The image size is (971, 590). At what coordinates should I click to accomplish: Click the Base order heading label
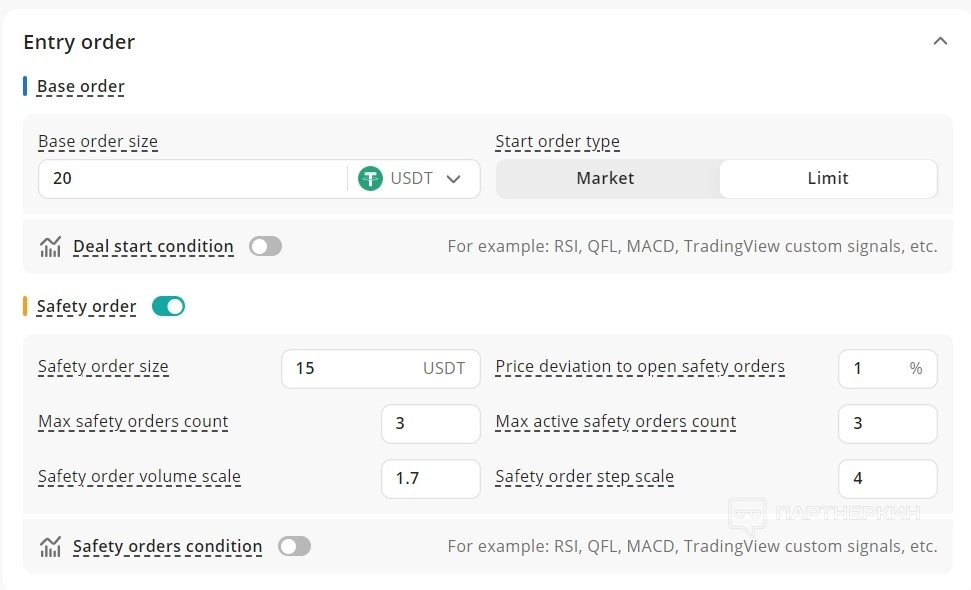click(x=80, y=86)
